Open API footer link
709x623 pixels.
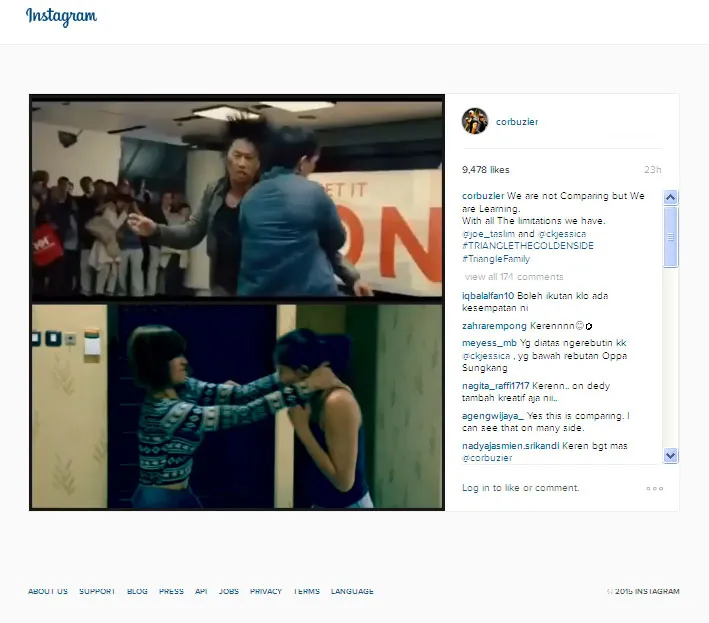(x=201, y=591)
